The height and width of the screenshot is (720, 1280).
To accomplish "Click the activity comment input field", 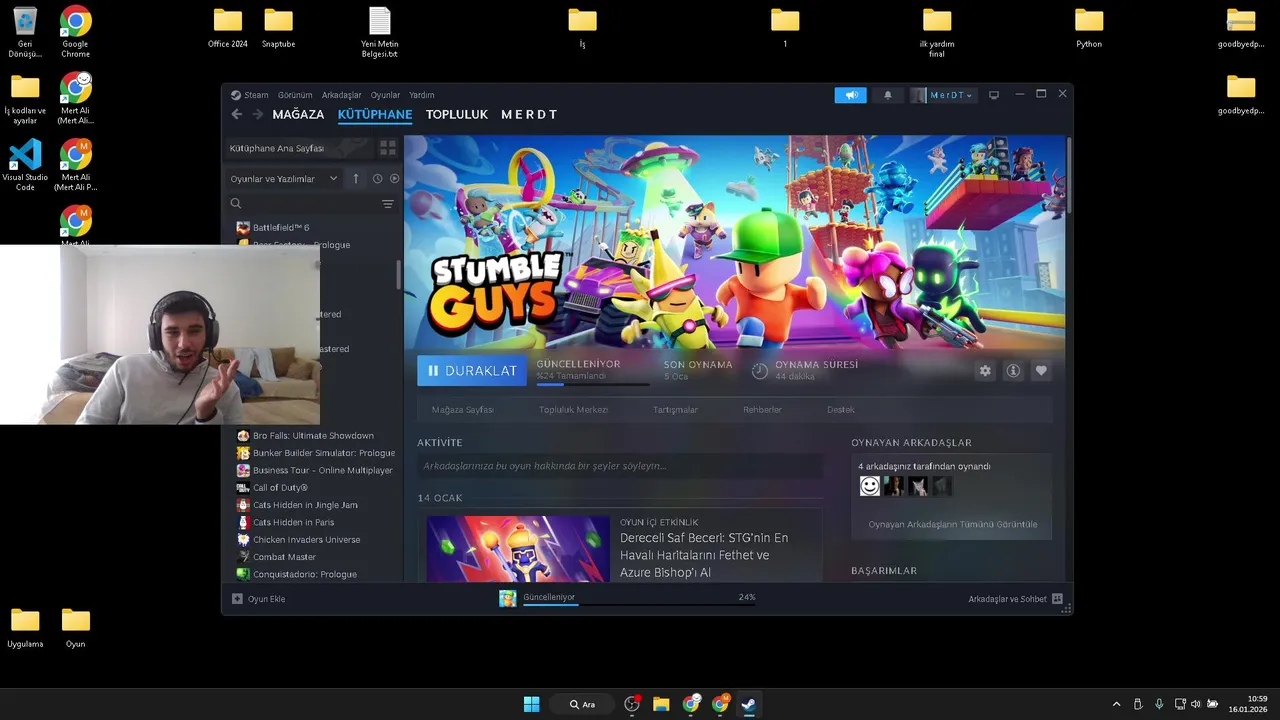I will pyautogui.click(x=620, y=466).
